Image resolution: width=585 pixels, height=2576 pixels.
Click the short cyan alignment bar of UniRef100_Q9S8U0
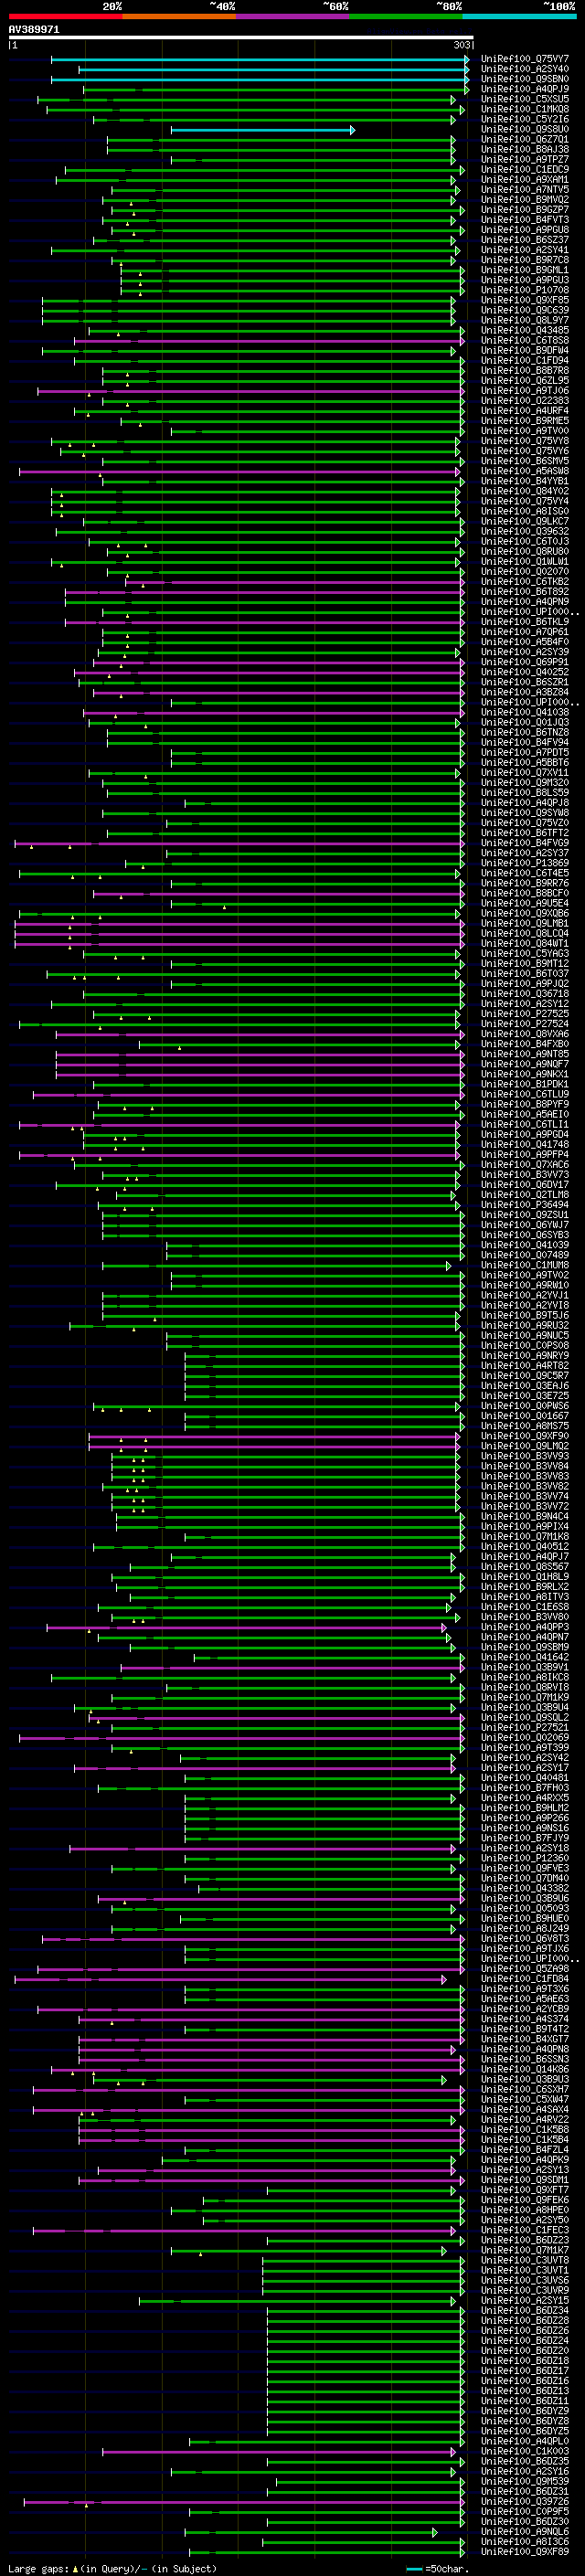pyautogui.click(x=262, y=130)
